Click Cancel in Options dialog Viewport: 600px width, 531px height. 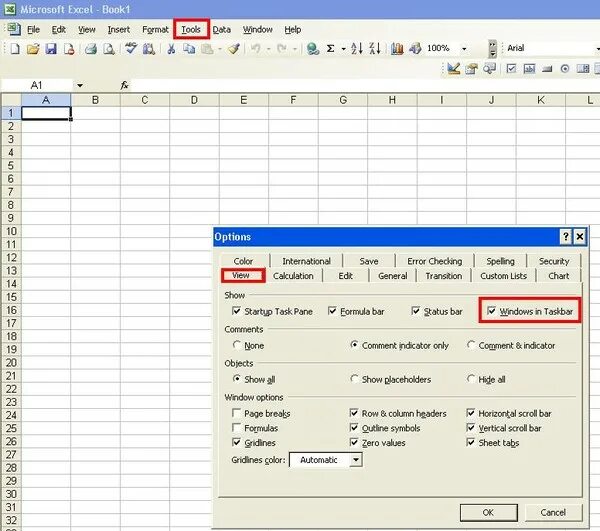pyautogui.click(x=553, y=512)
